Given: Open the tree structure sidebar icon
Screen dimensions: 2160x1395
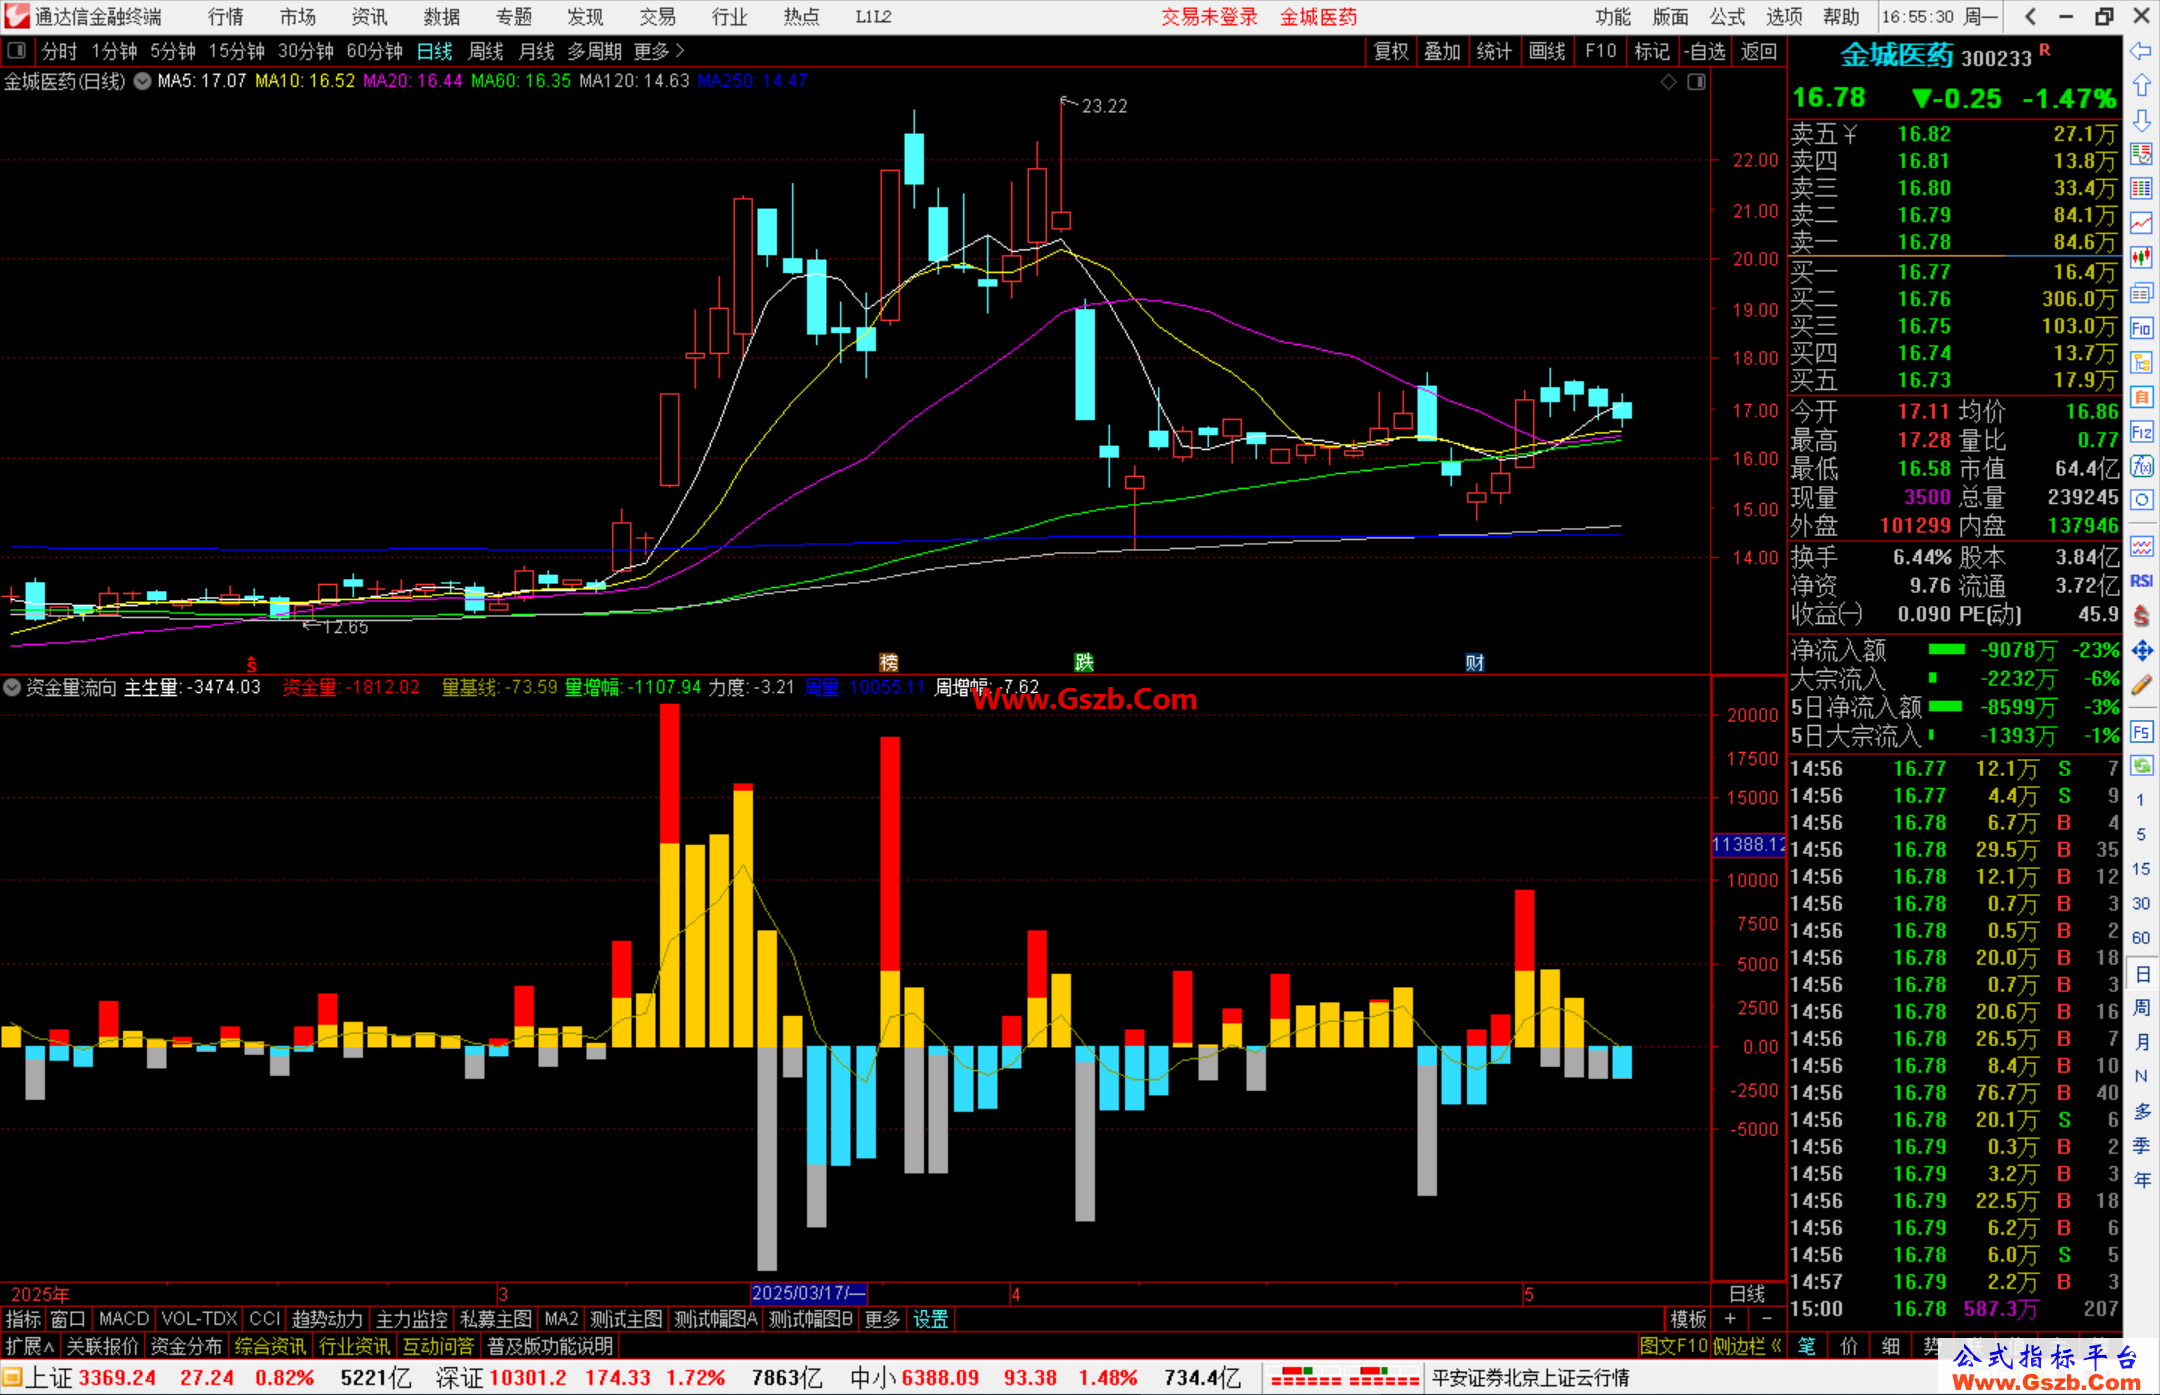Looking at the screenshot, I should click(x=2141, y=363).
